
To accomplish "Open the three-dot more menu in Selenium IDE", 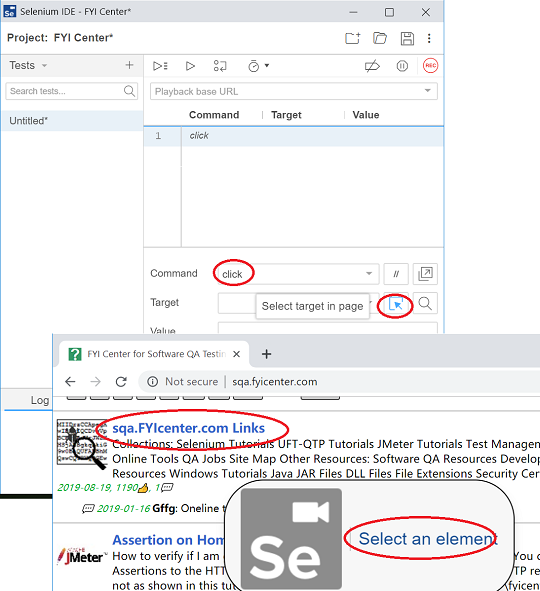I will click(x=429, y=38).
